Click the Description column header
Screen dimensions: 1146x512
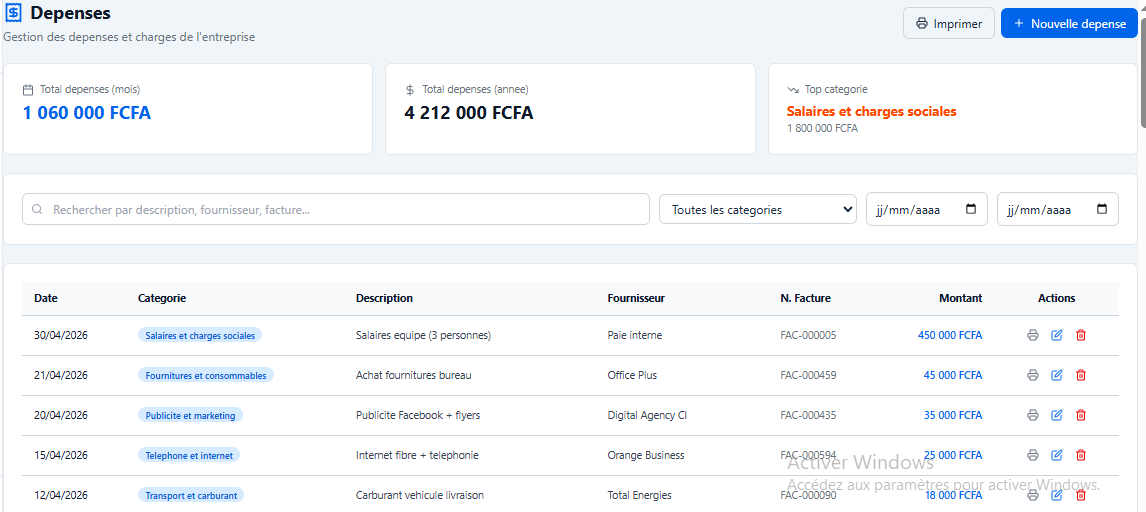(384, 298)
